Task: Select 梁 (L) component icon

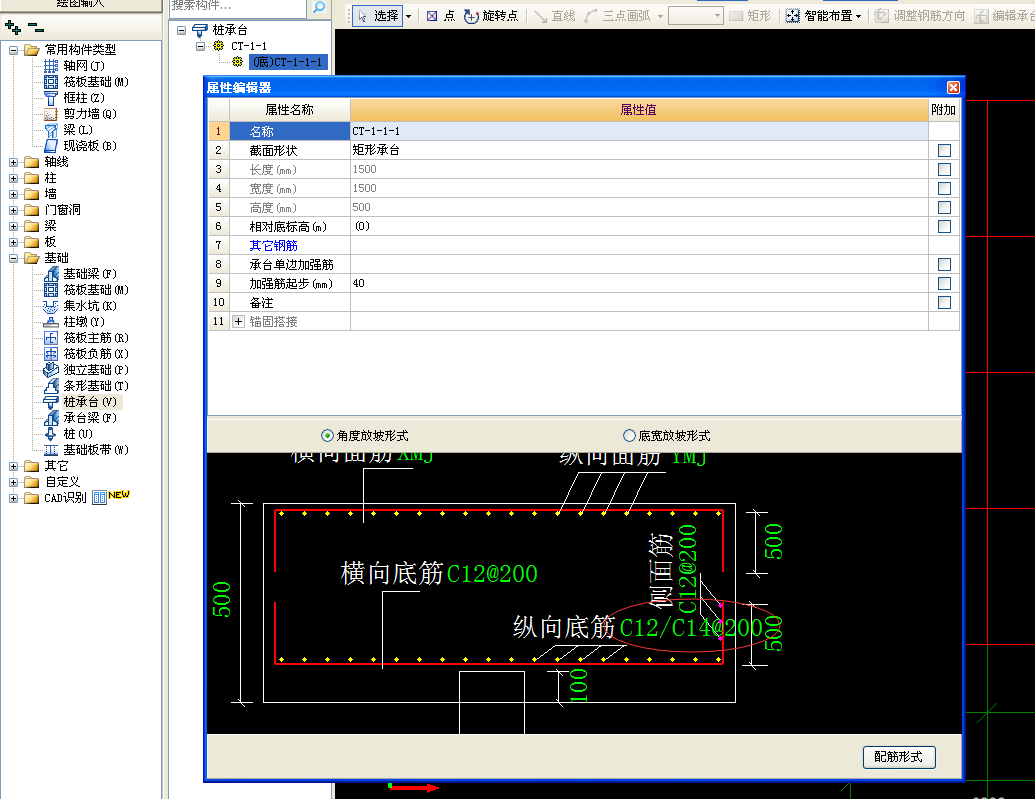Action: (x=51, y=130)
